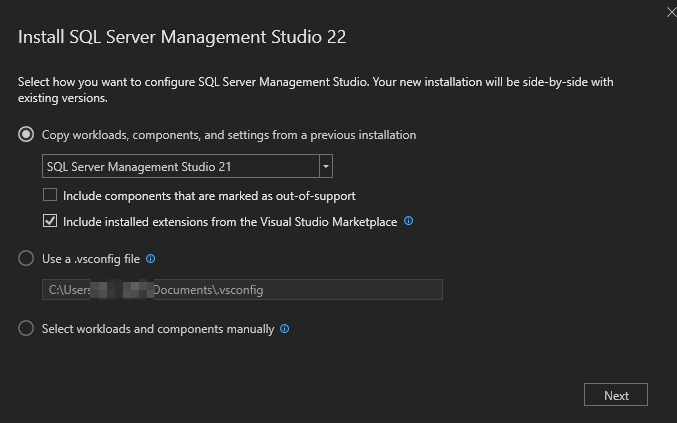
Task: Enable the out-of-support components checkbox
Action: point(50,196)
